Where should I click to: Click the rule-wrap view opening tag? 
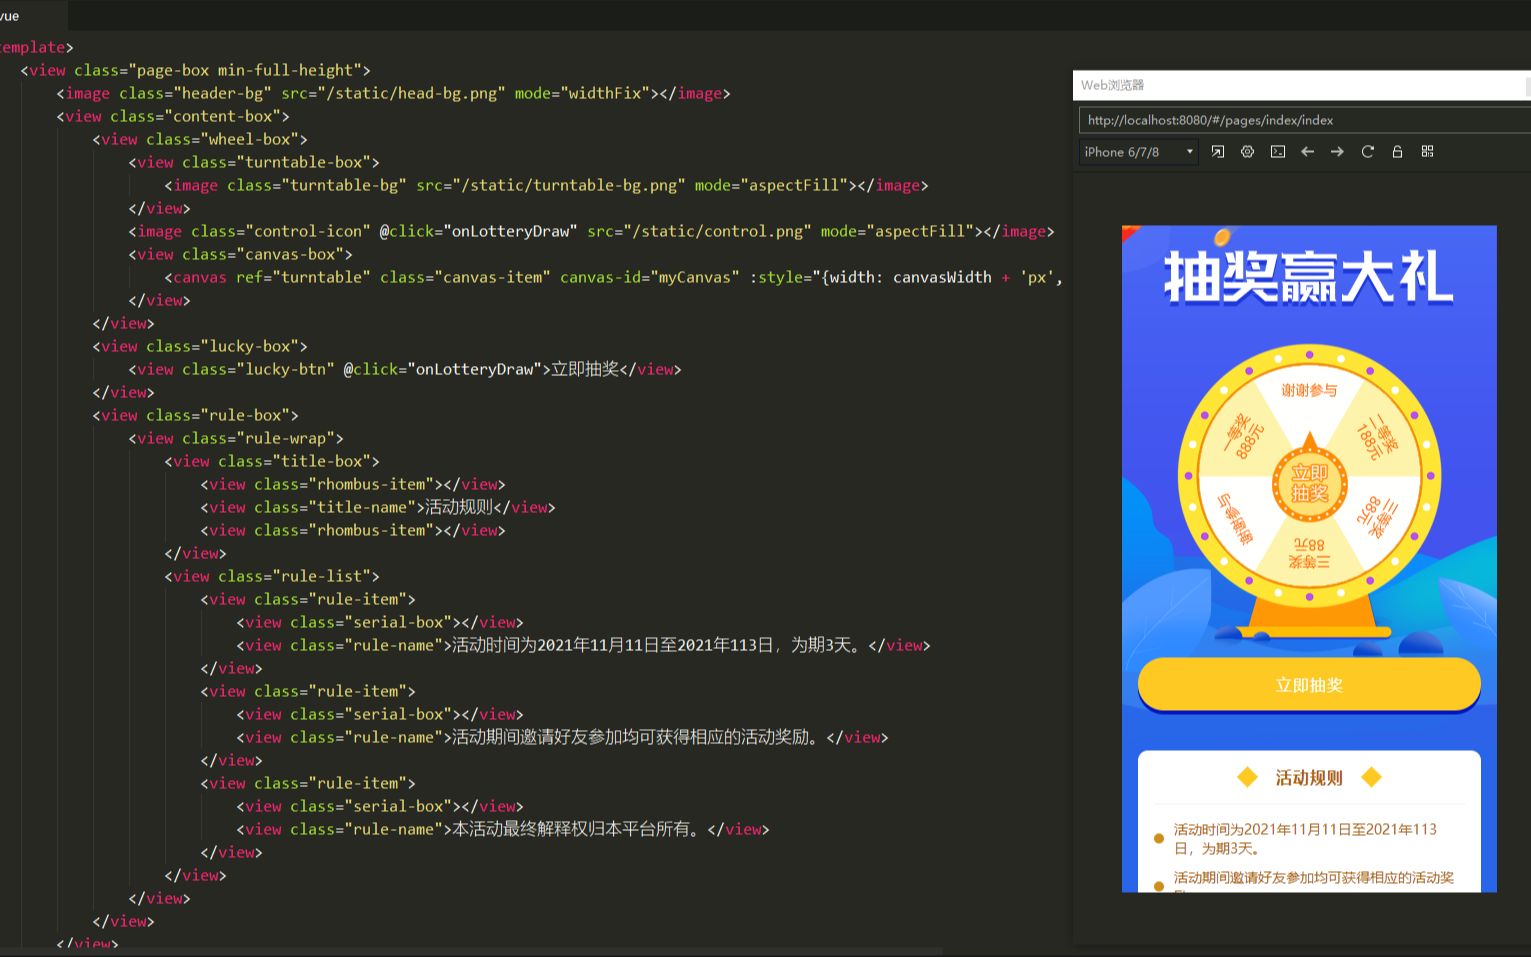[236, 438]
